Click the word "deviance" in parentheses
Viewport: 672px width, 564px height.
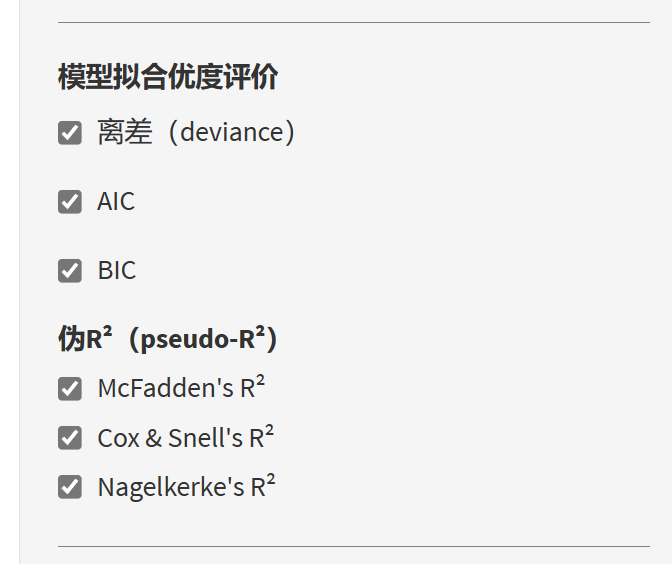(x=231, y=133)
